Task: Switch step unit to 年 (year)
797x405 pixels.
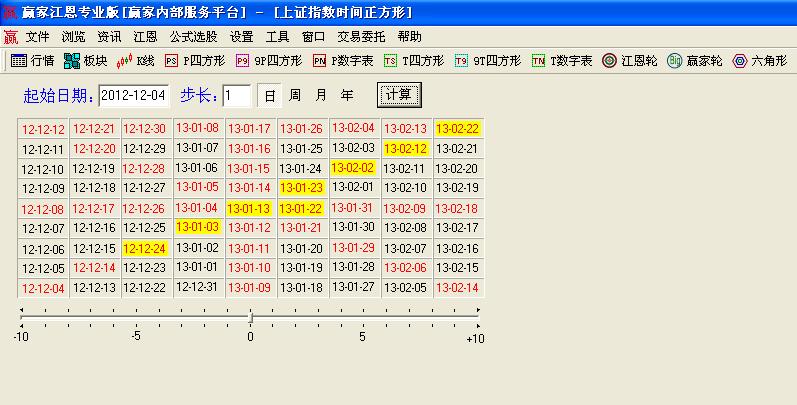Action: coord(347,96)
